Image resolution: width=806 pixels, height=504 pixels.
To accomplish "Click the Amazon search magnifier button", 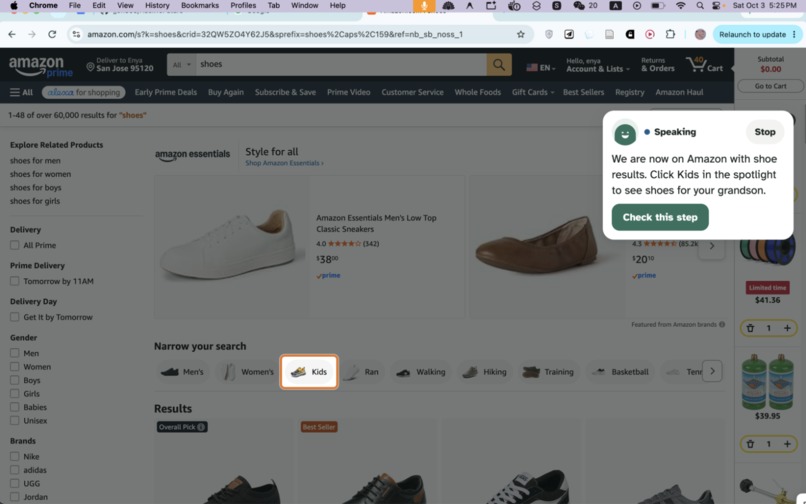I will click(499, 64).
